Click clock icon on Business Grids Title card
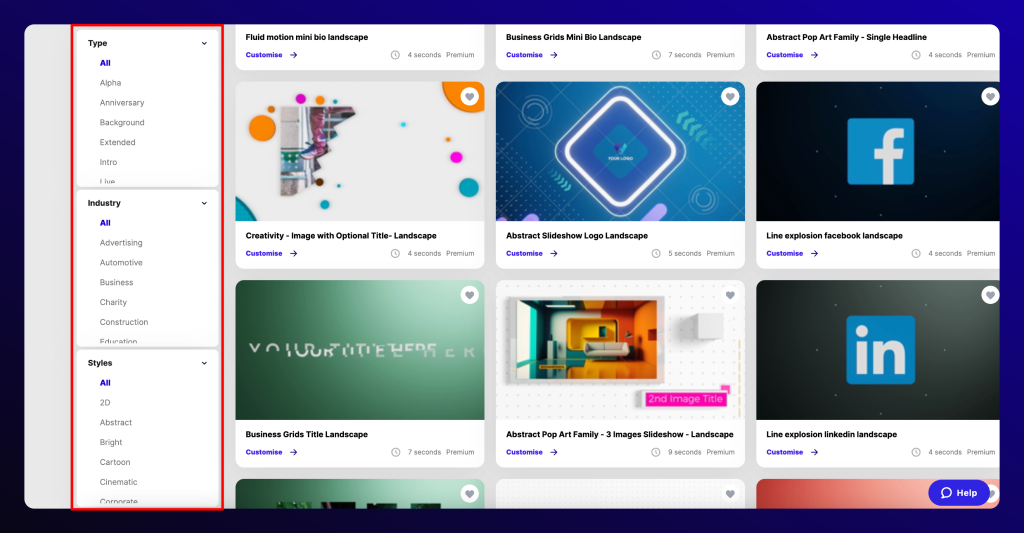The height and width of the screenshot is (533, 1024). 395,452
